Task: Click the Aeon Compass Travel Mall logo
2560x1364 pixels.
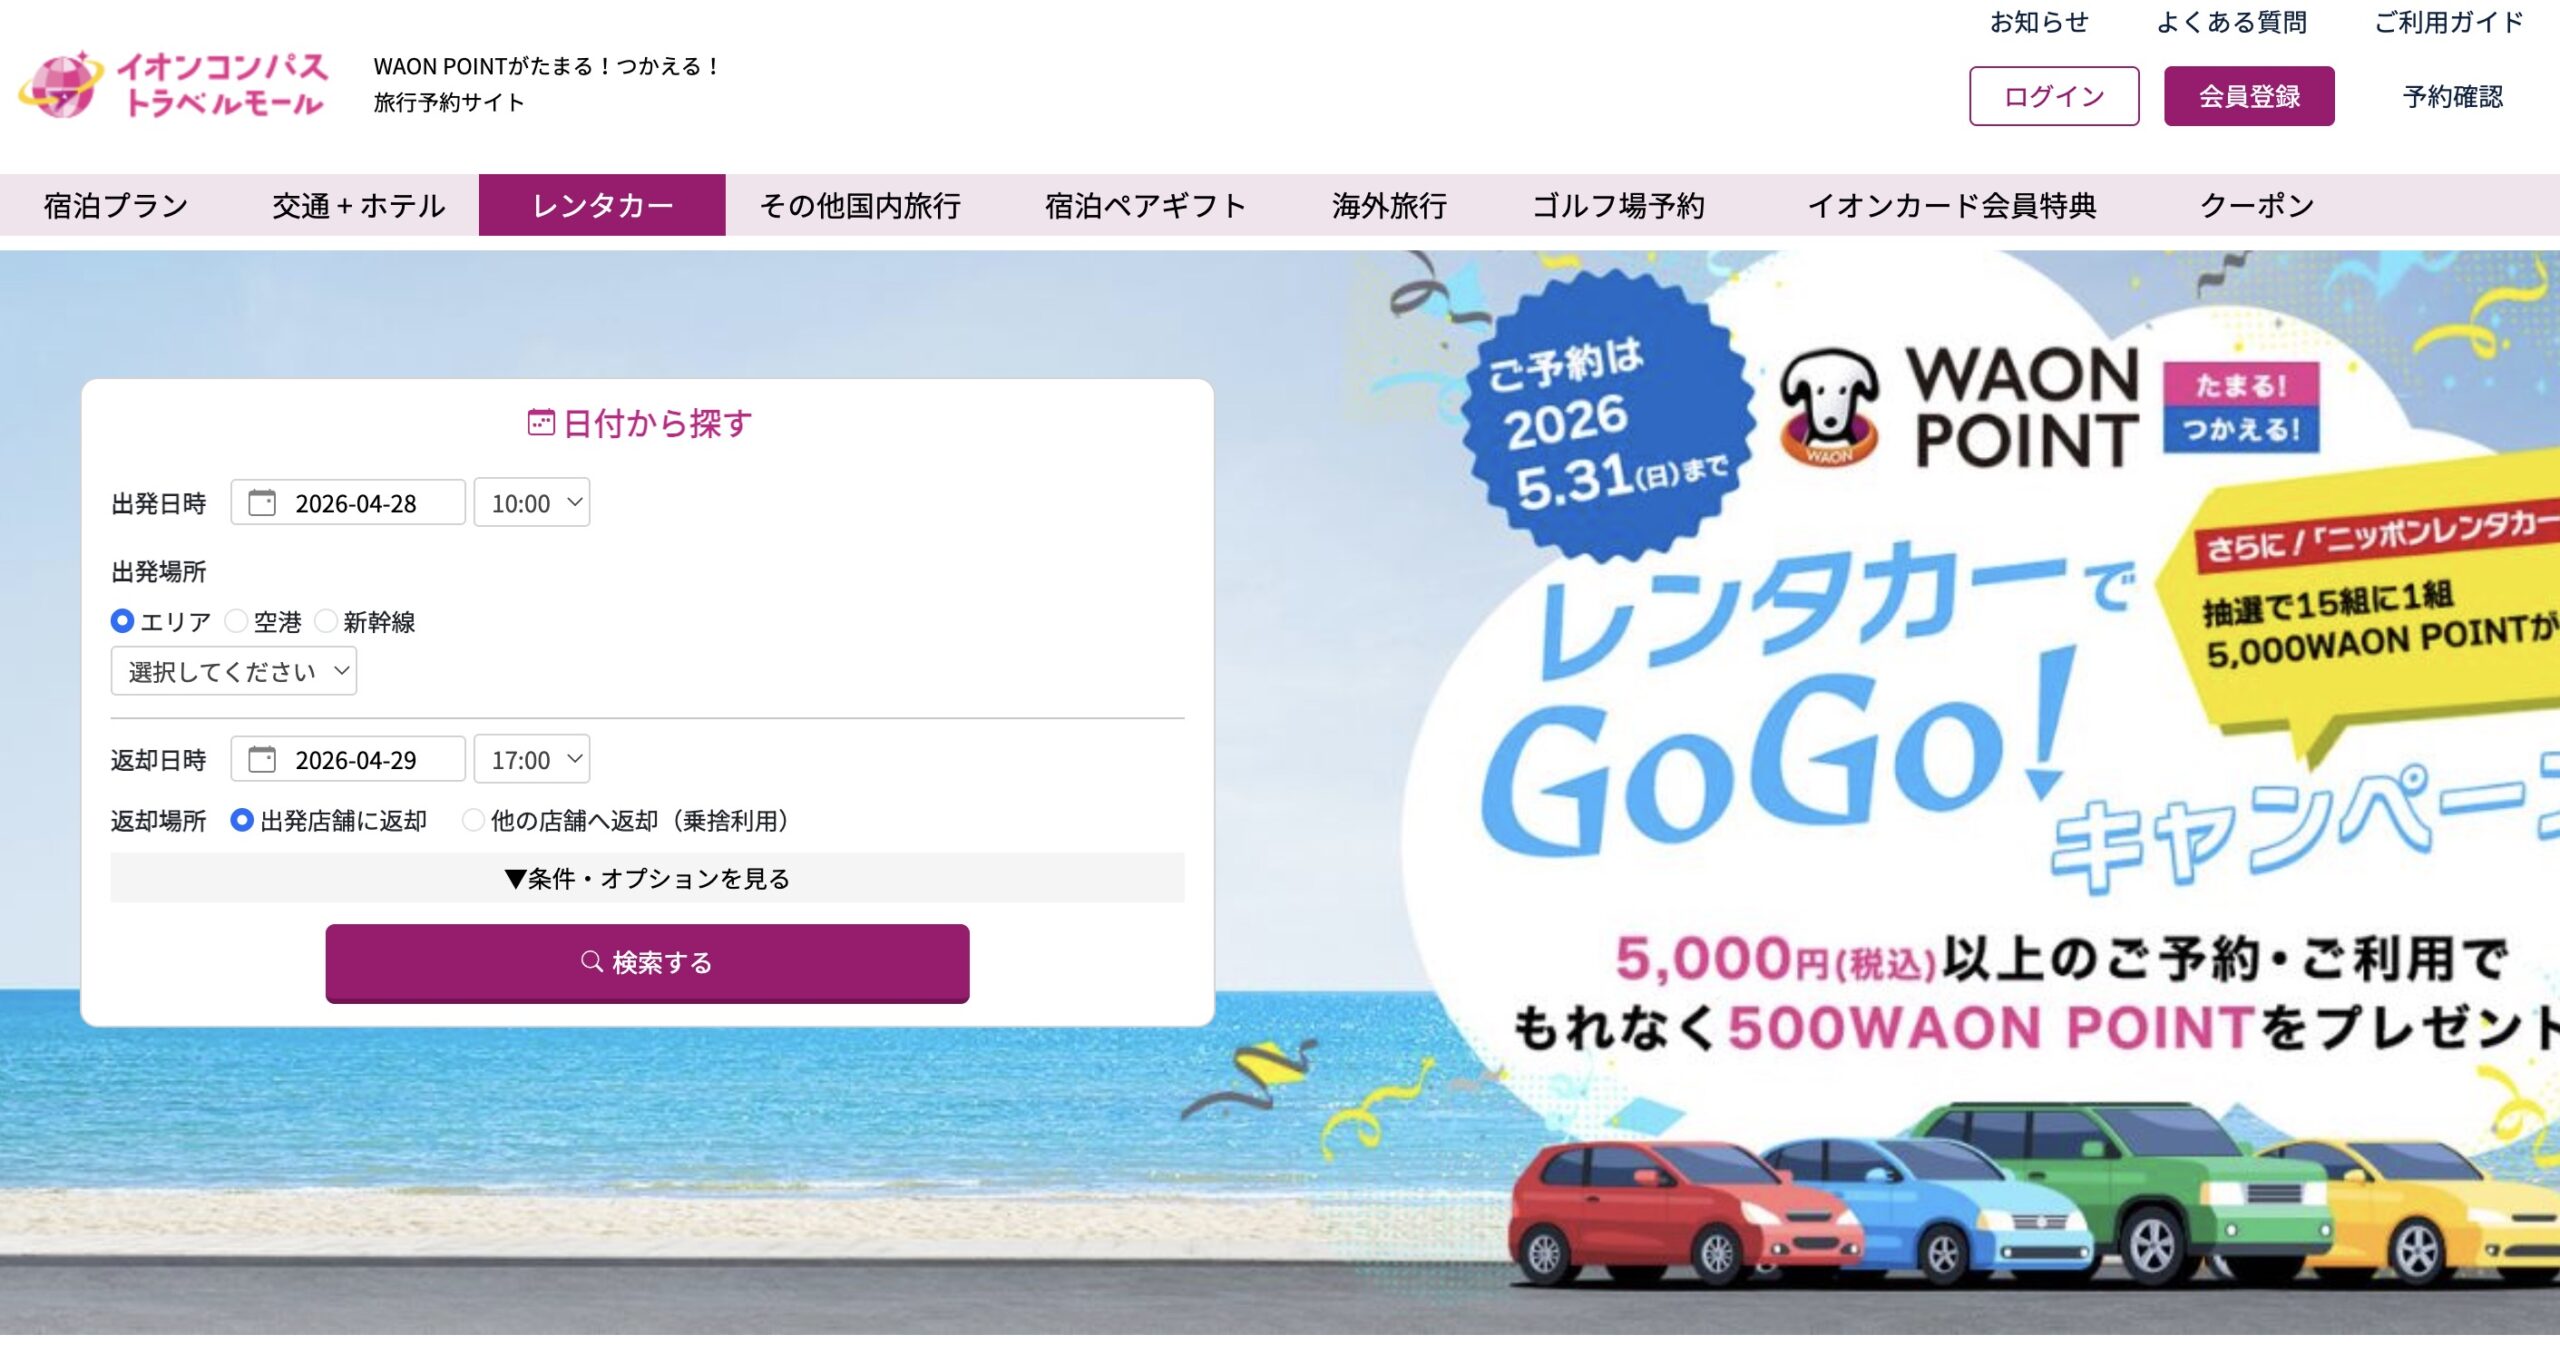Action: point(173,84)
